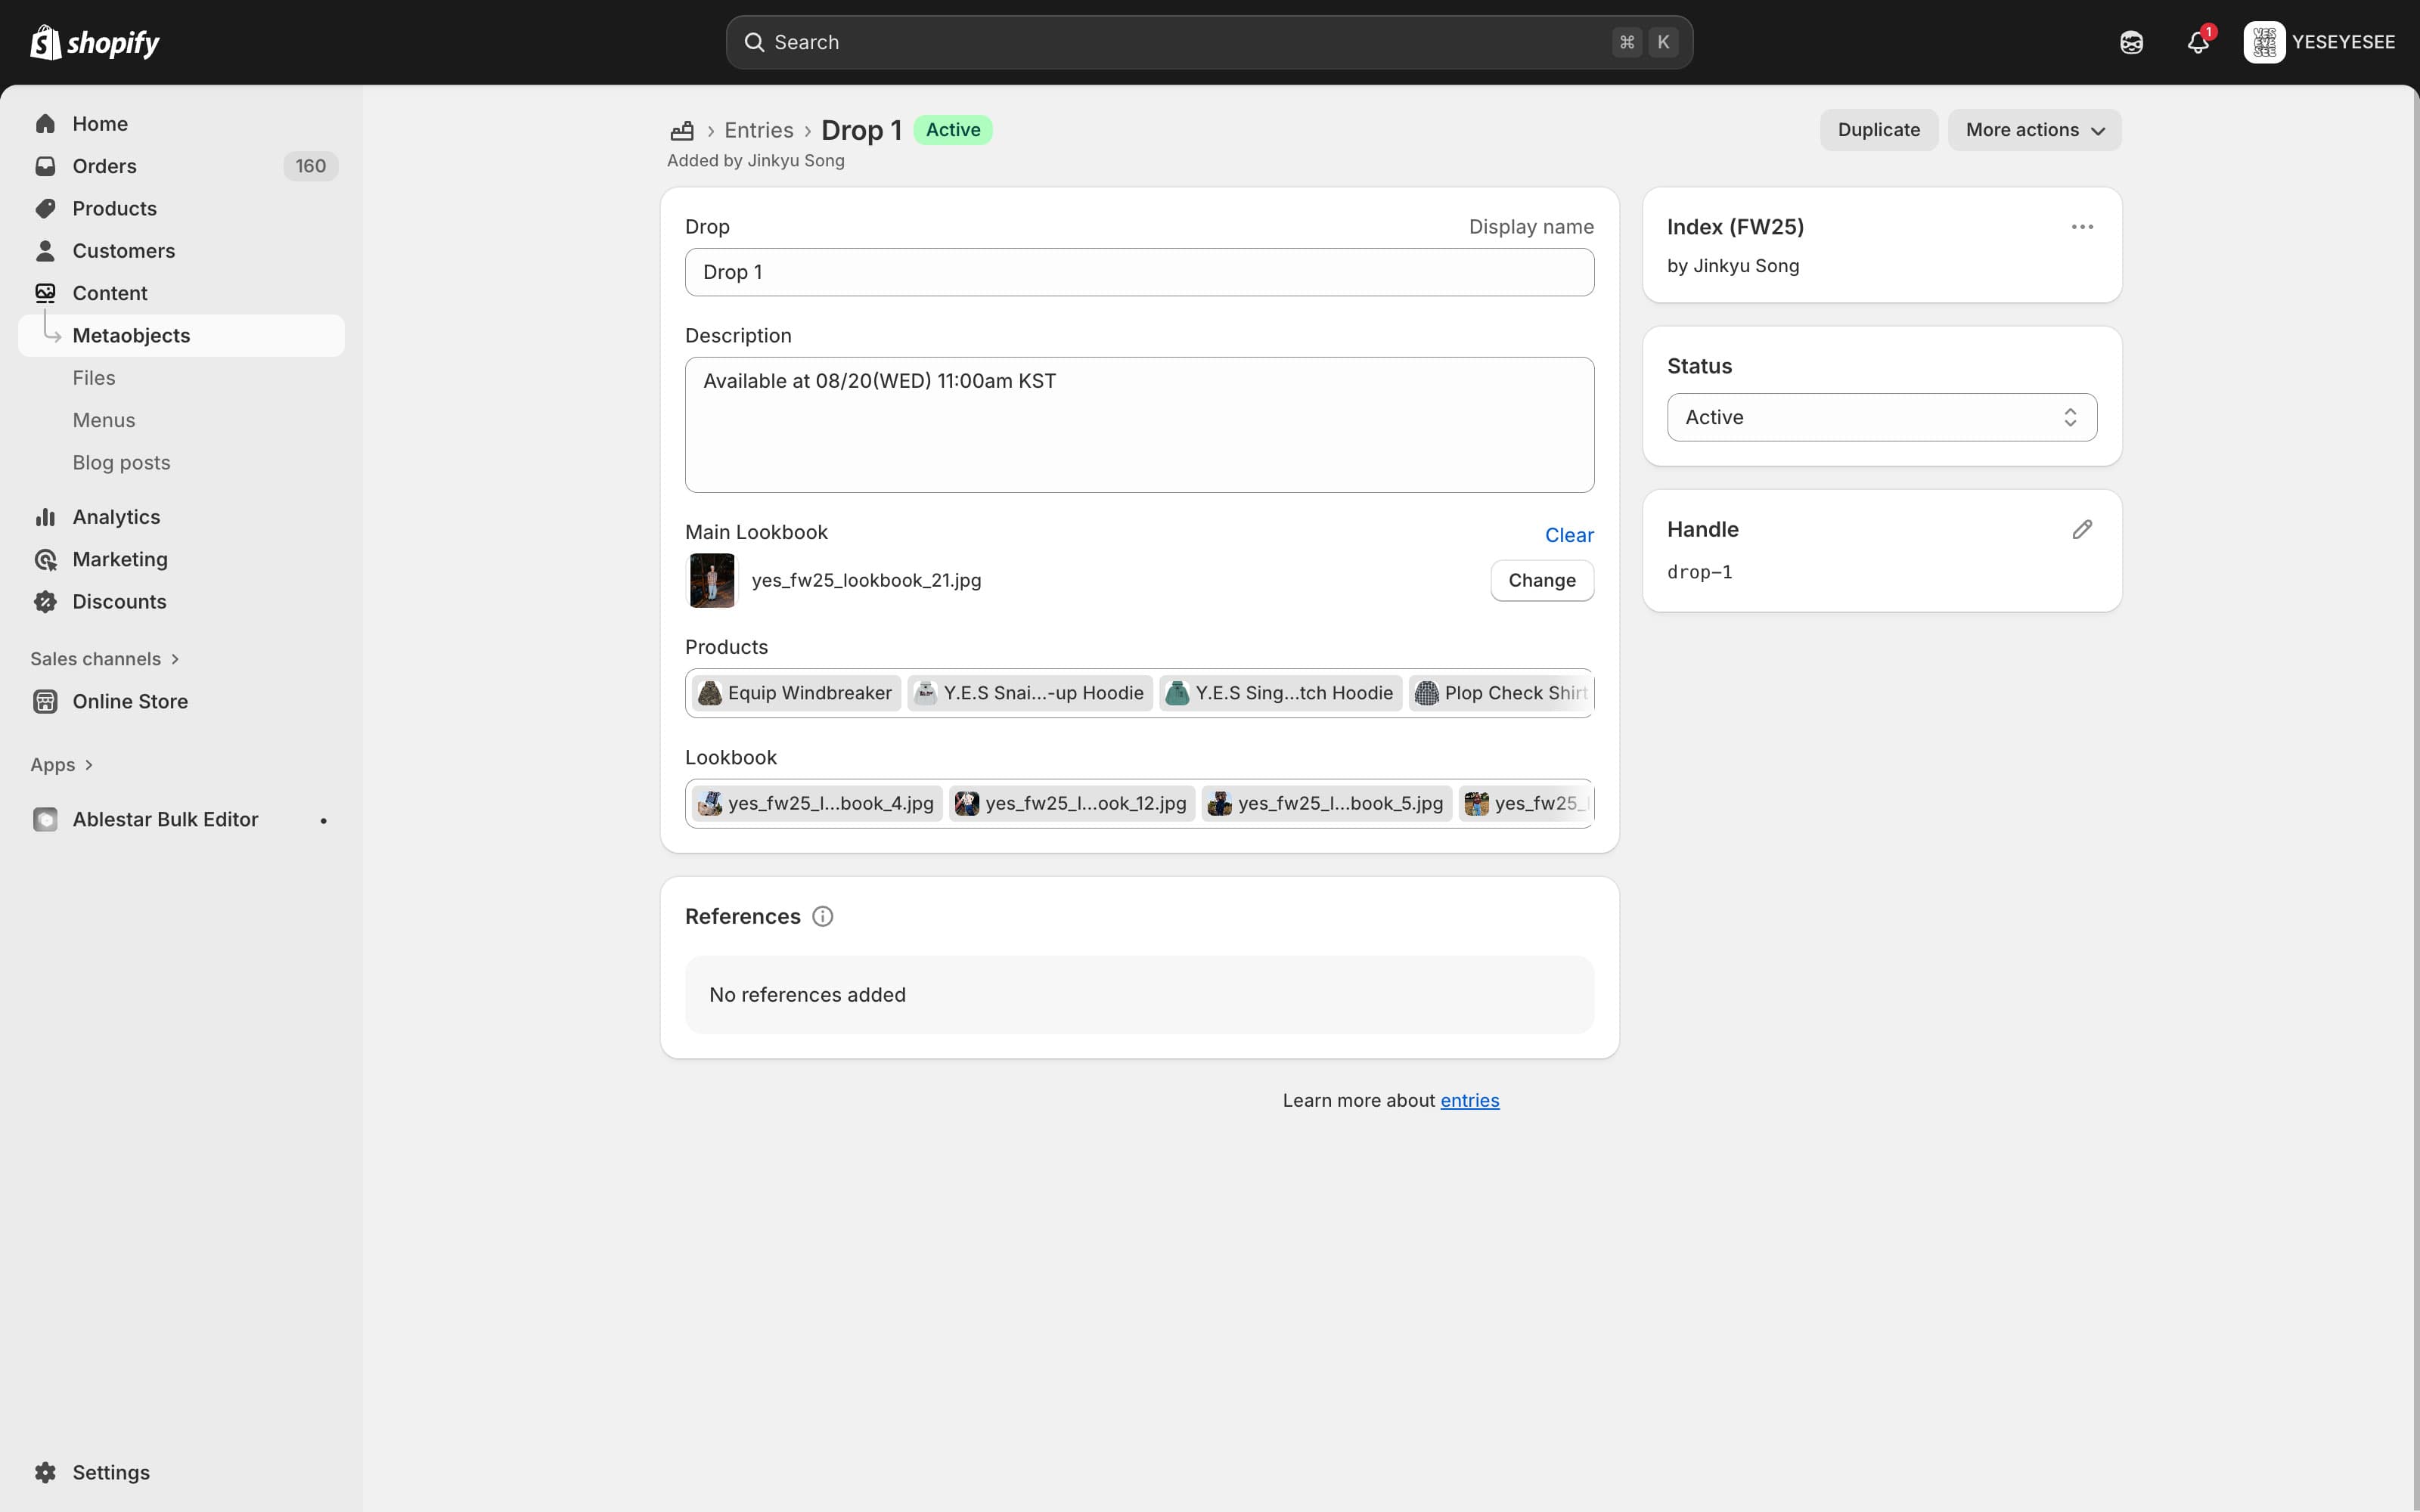Click the Shopify logo

click(x=95, y=42)
